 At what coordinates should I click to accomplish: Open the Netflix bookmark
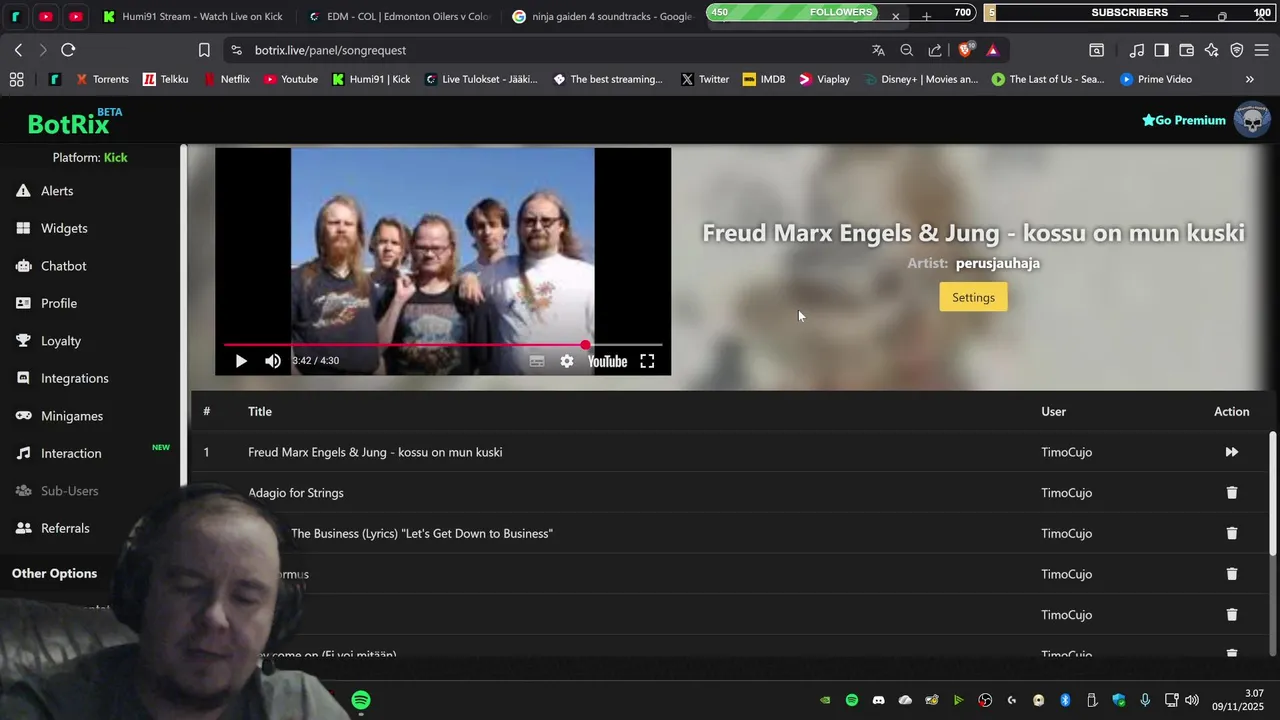pyautogui.click(x=226, y=79)
